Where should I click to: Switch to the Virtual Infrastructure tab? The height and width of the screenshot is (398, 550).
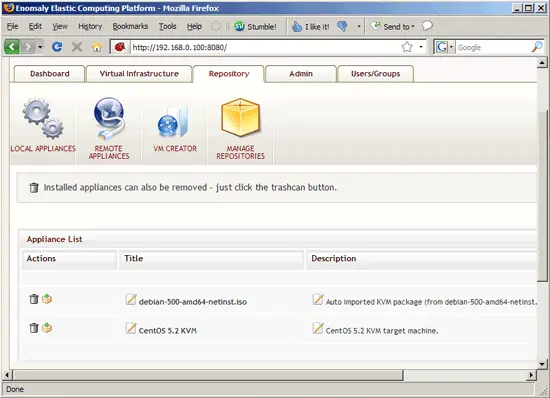click(x=139, y=74)
